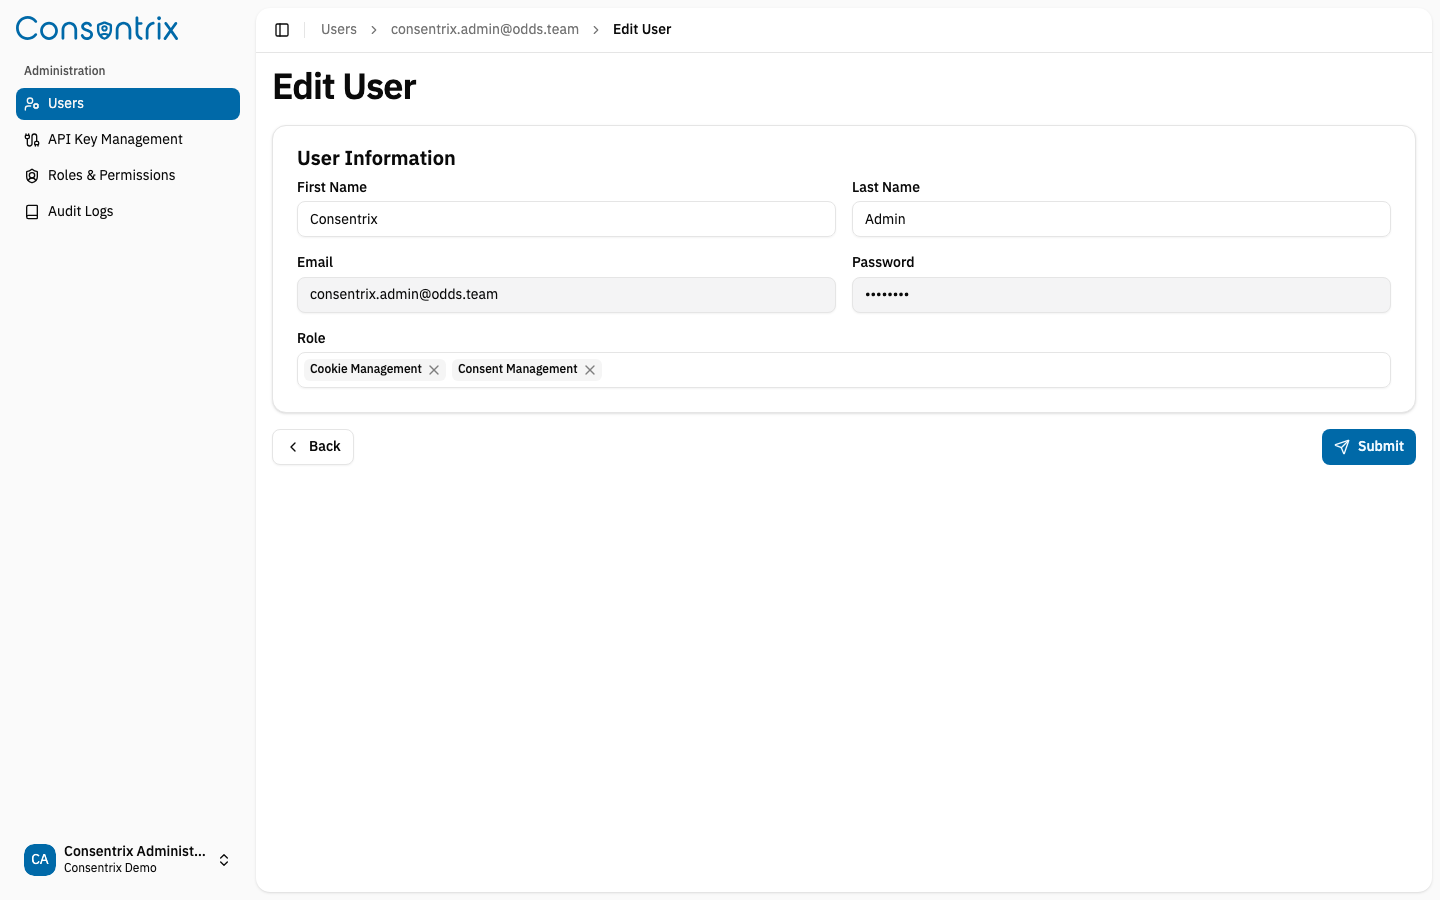
Task: Click the Consent Management tag label
Action: pos(518,369)
